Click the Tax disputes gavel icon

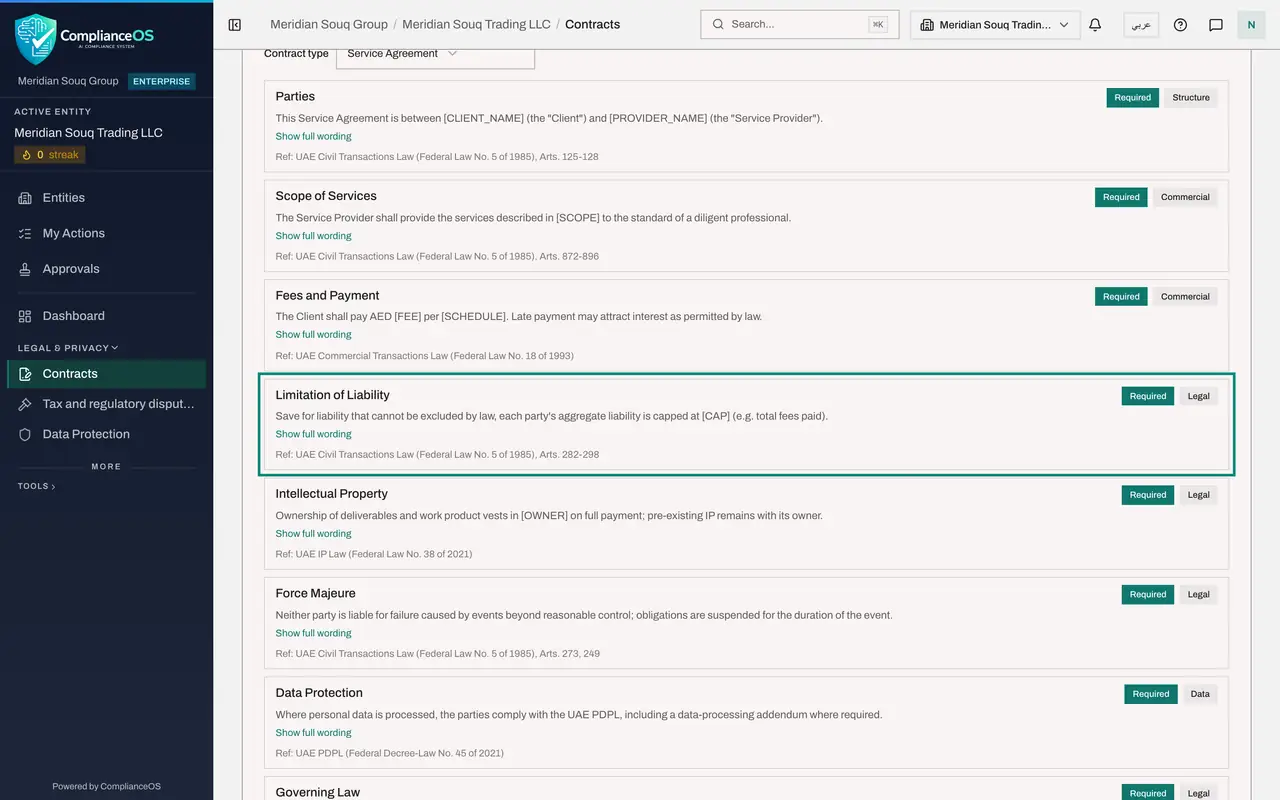point(25,404)
